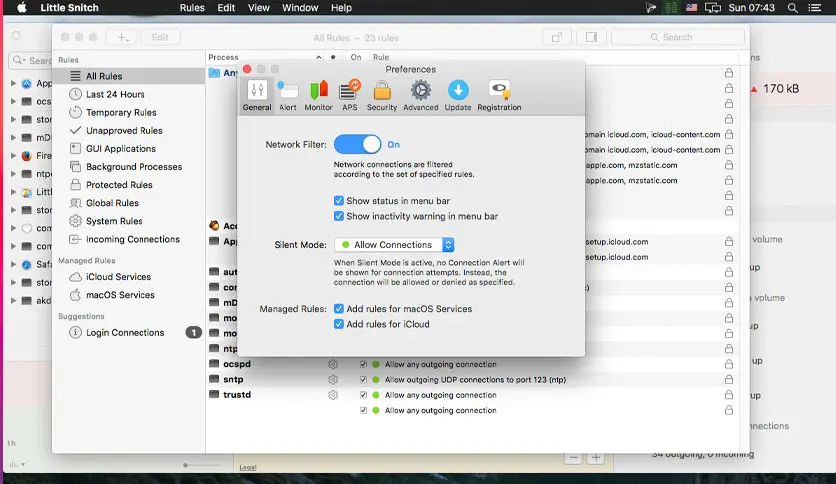This screenshot has height=484, width=836.
Task: Click the gear icon for trustd
Action: pos(333,395)
